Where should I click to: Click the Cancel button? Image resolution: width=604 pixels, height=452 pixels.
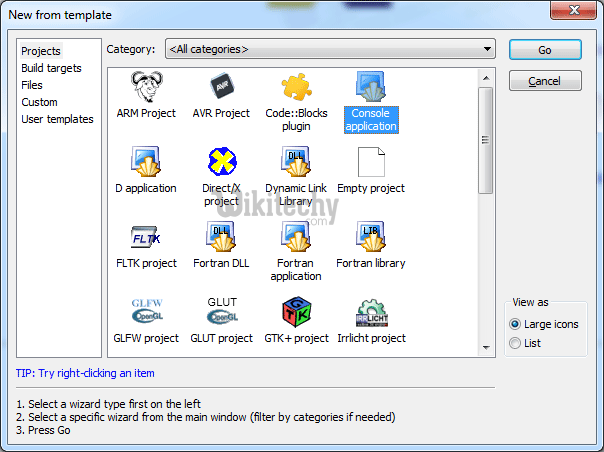[x=544, y=80]
